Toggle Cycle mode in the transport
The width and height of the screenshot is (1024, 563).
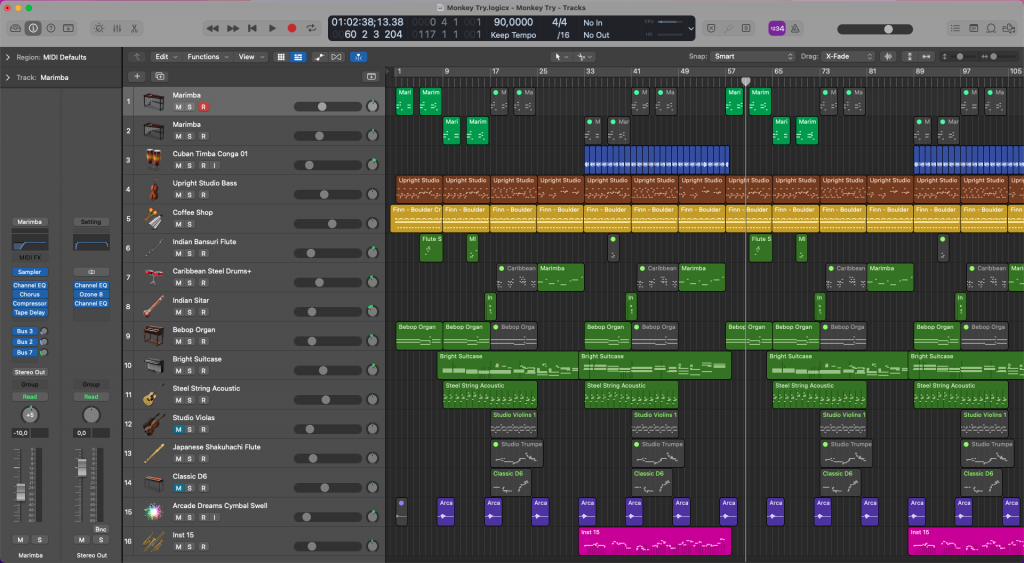(312, 28)
